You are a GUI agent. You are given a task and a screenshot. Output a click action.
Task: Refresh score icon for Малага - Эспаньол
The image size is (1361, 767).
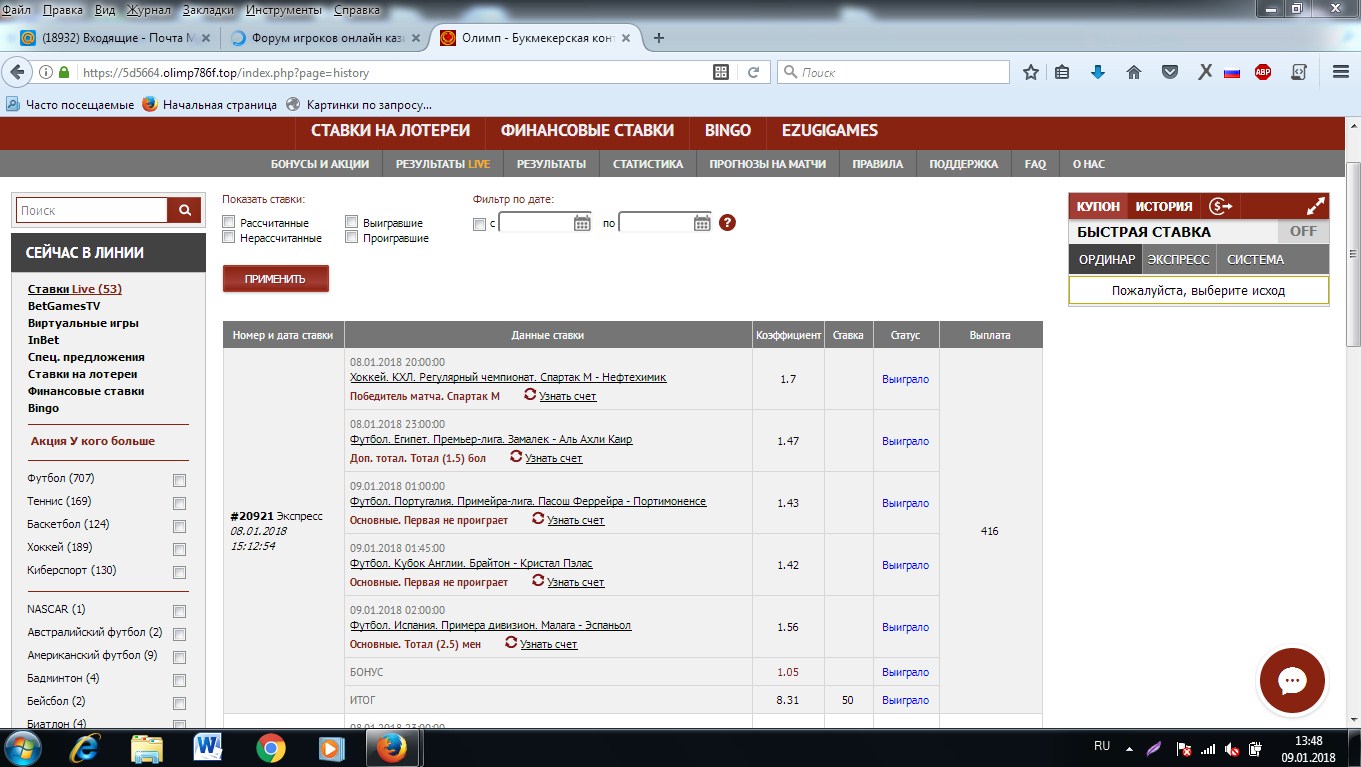(x=511, y=643)
